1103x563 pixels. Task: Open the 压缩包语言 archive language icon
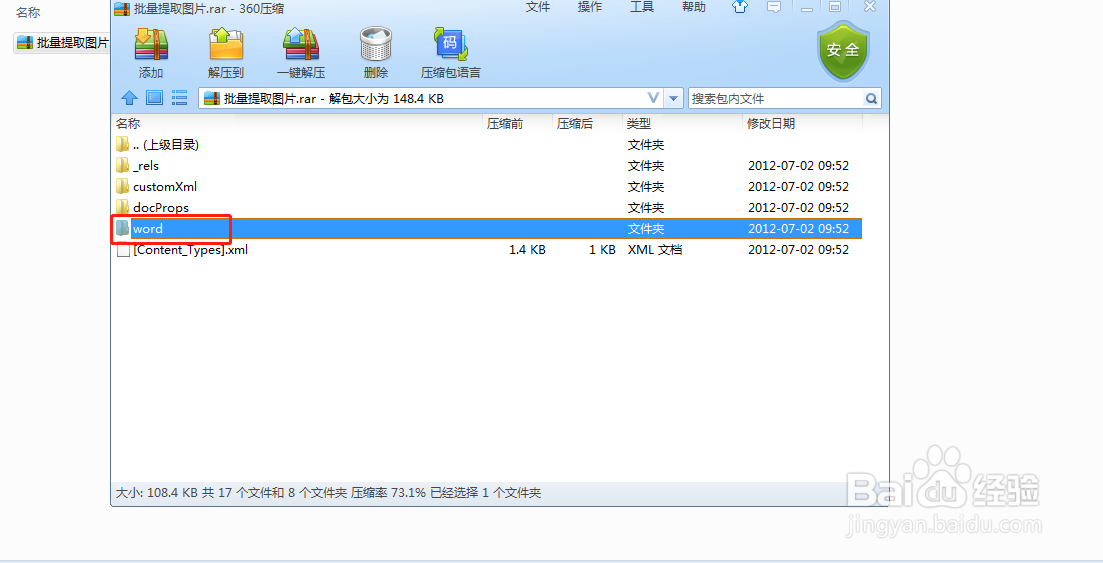coord(450,44)
